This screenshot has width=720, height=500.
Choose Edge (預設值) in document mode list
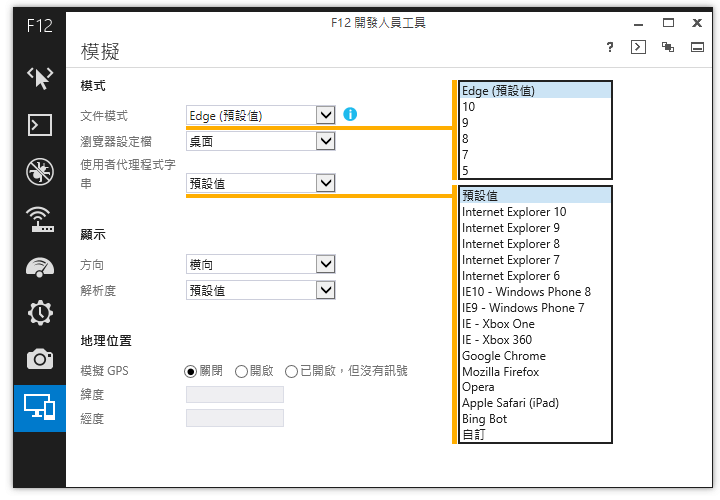click(535, 91)
